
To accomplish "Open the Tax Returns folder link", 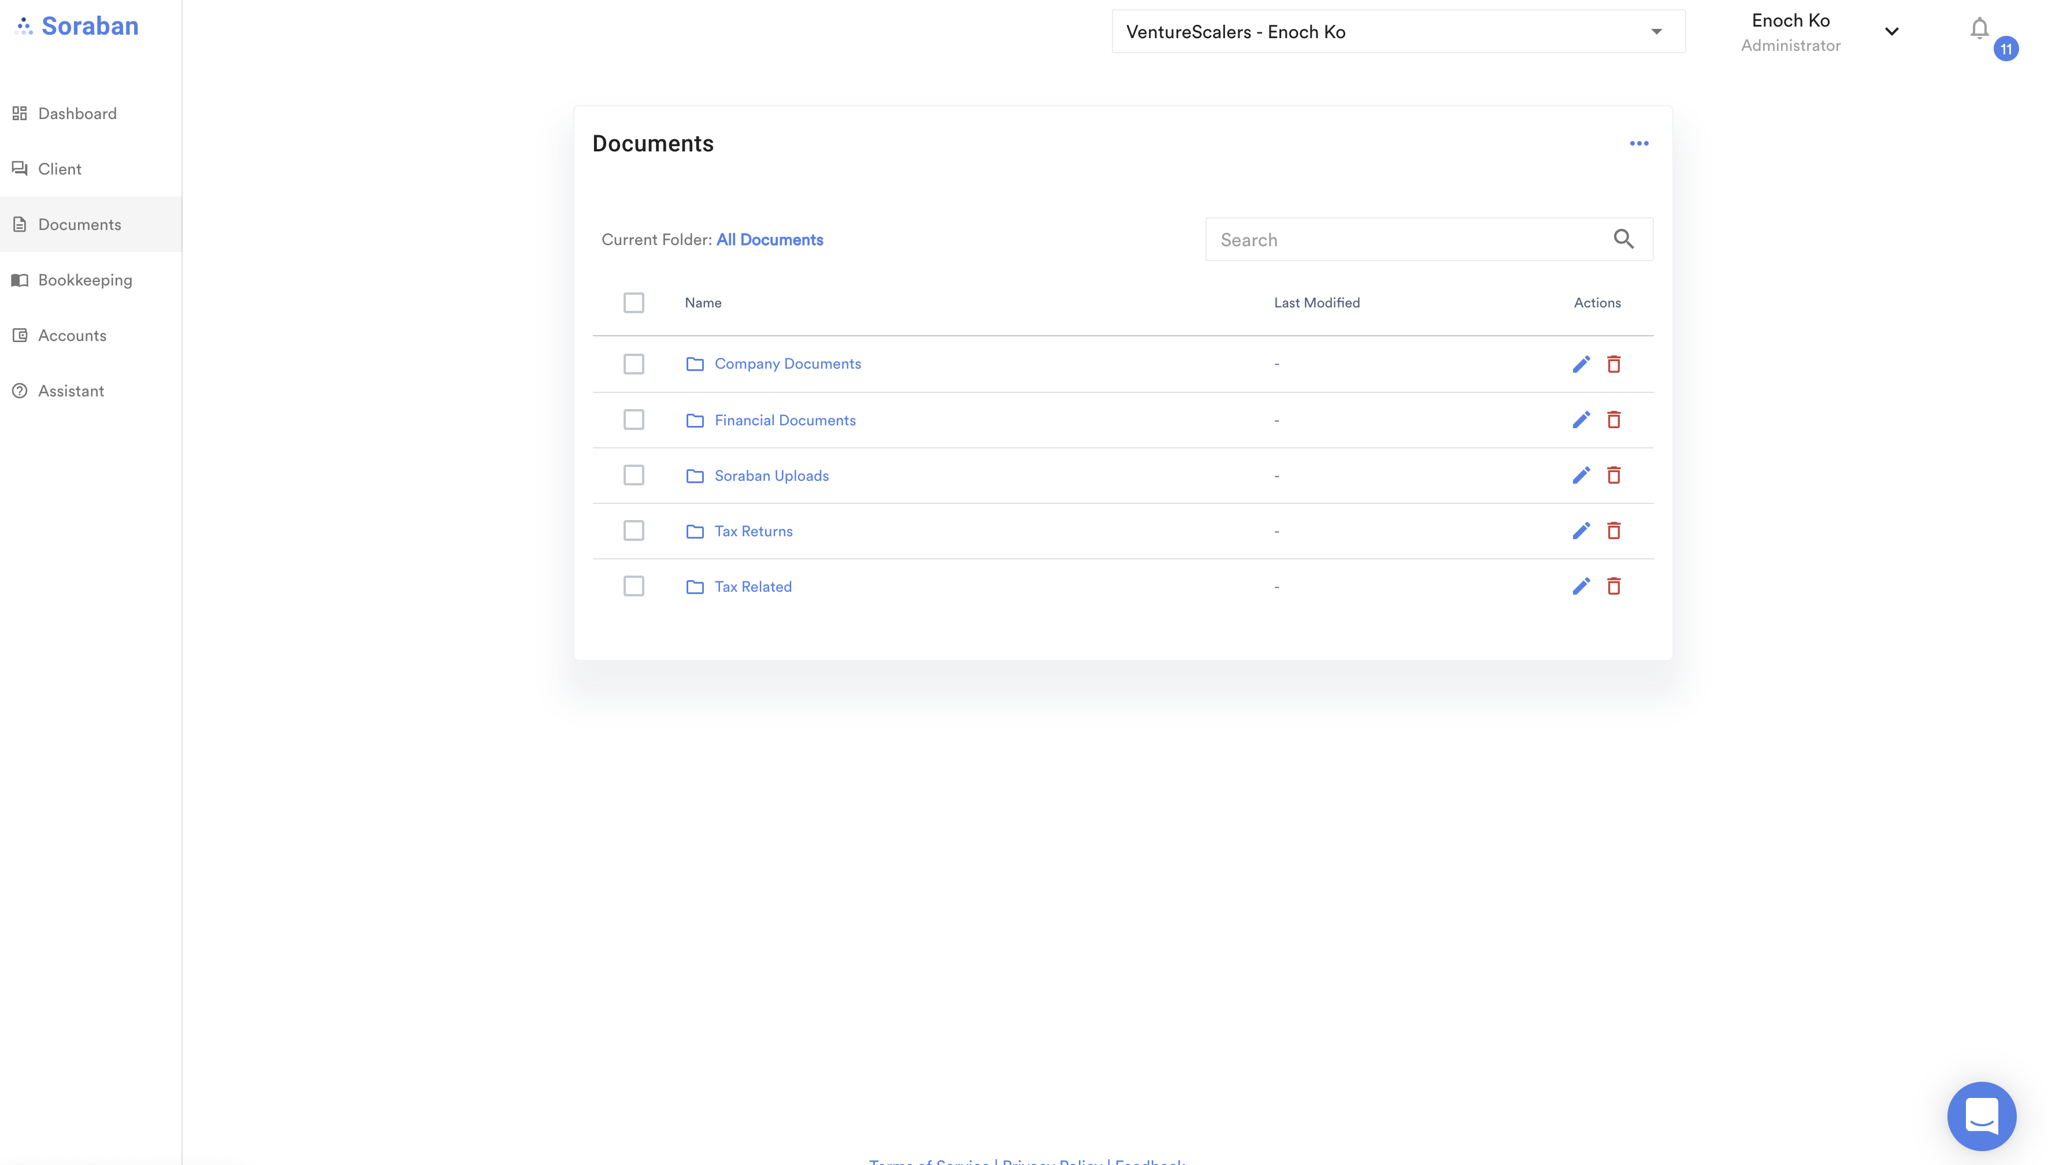I will tap(754, 531).
